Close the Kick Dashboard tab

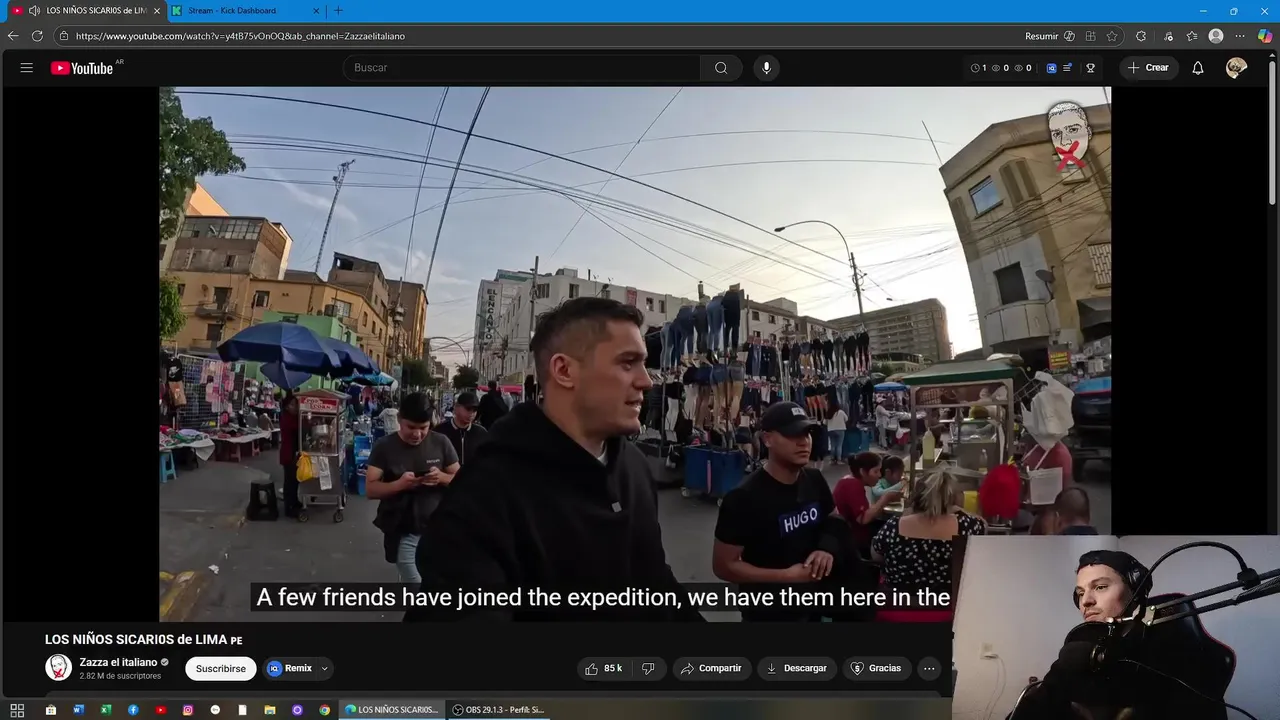(317, 10)
